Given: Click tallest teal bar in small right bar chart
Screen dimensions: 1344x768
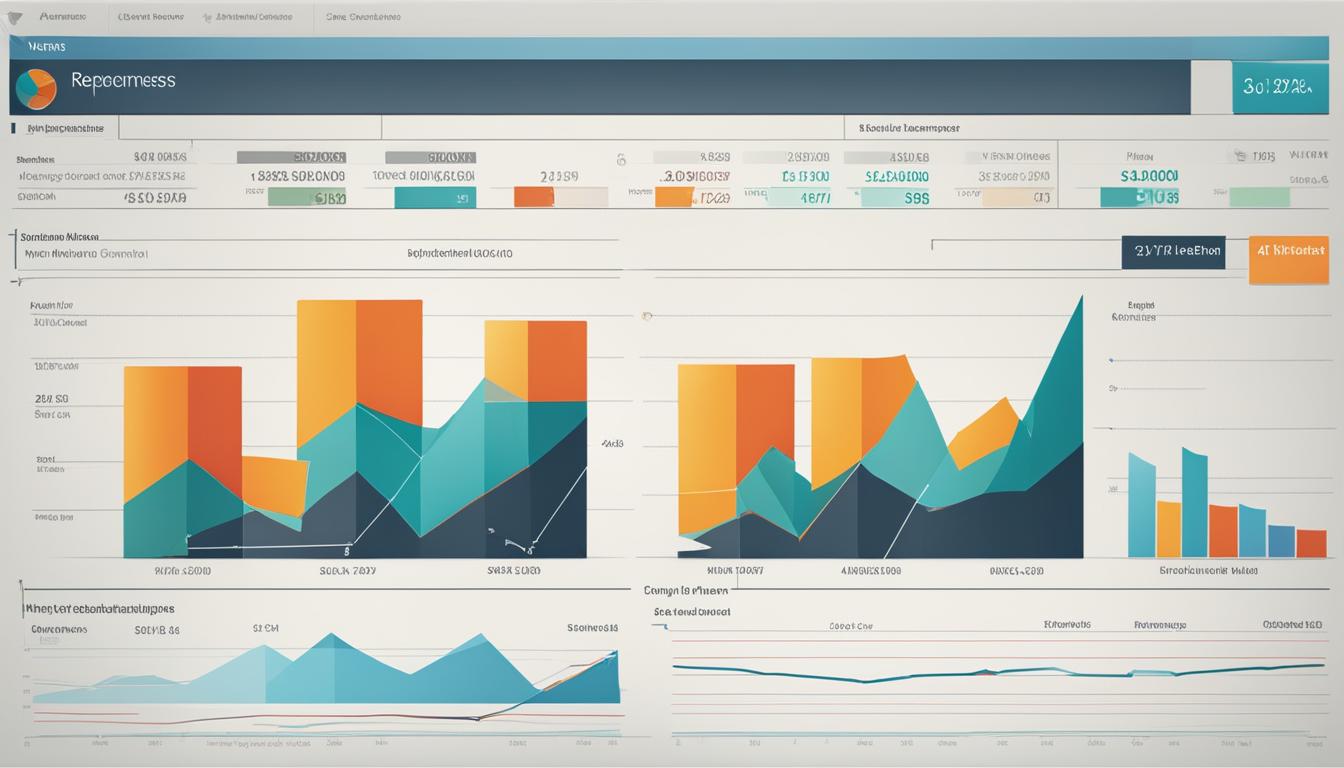Looking at the screenshot, I should point(1194,502).
